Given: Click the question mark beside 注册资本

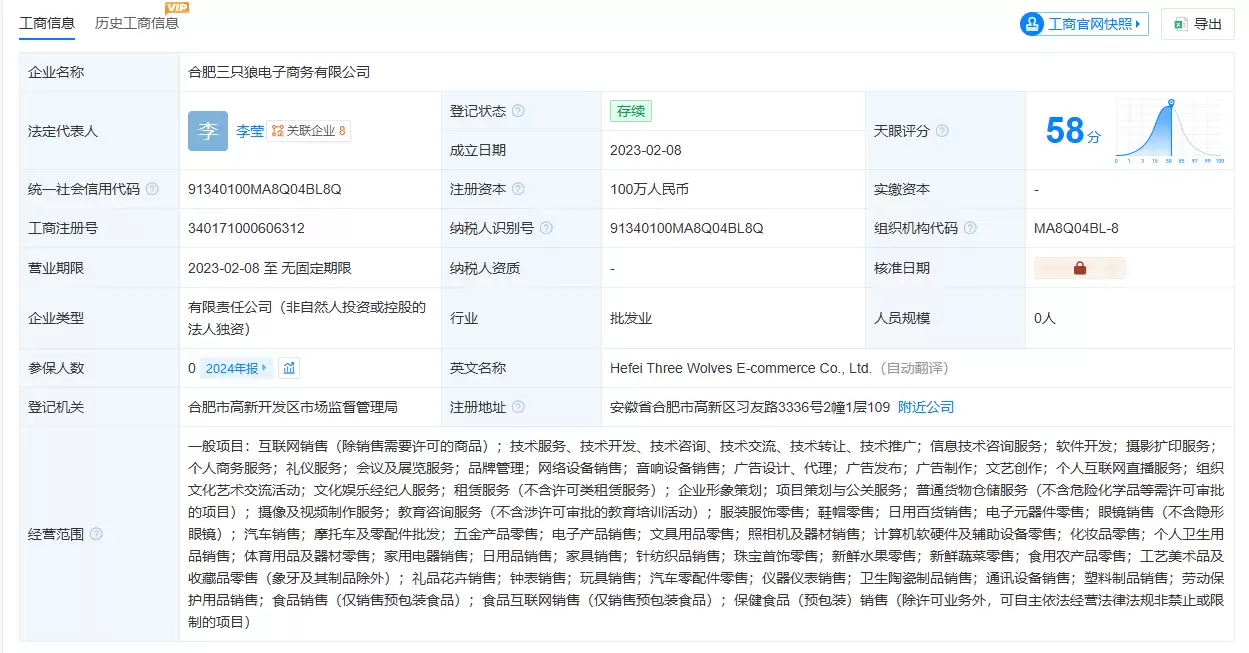Looking at the screenshot, I should [518, 189].
